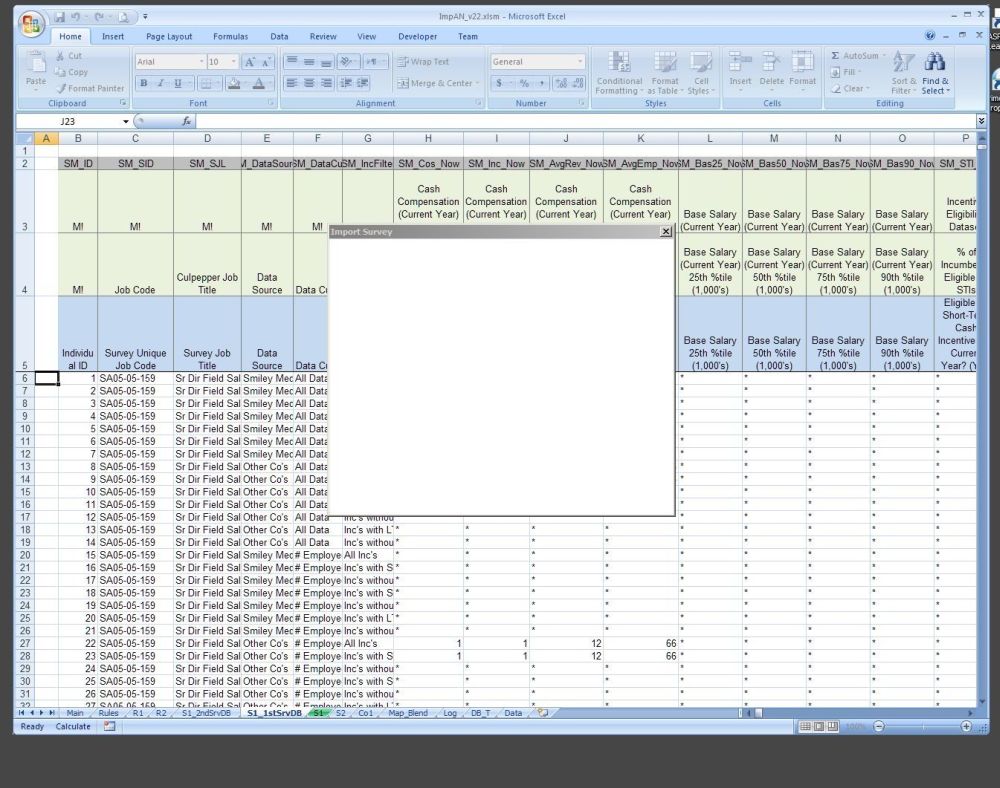
Task: Switch to the Formulas ribbon tab
Action: 230,36
